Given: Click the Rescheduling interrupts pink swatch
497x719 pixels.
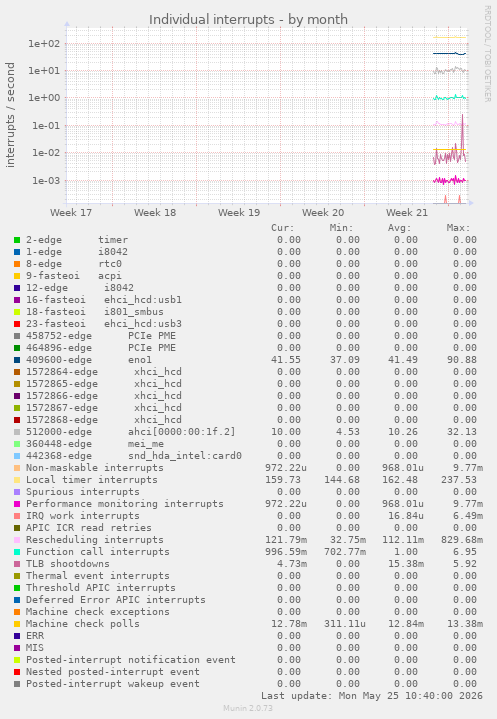Looking at the screenshot, I should coord(17,540).
